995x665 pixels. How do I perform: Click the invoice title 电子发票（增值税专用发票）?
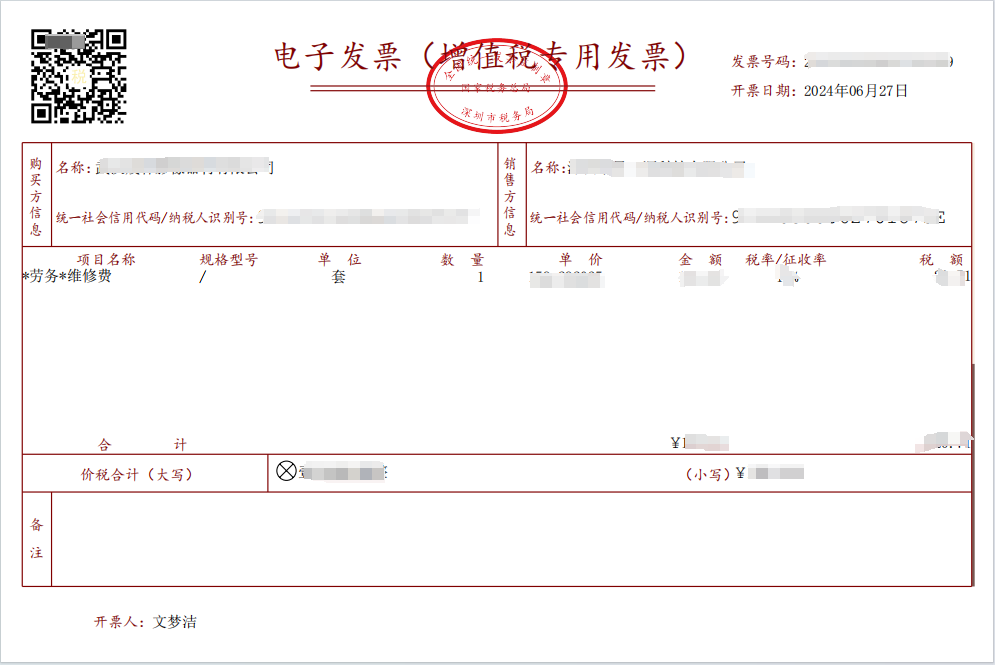481,56
